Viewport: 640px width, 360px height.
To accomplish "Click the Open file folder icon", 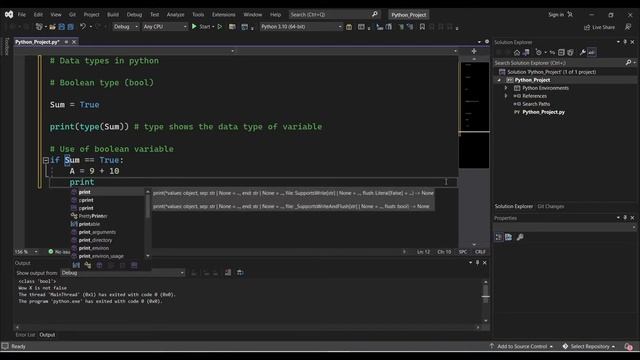I will (x=52, y=27).
